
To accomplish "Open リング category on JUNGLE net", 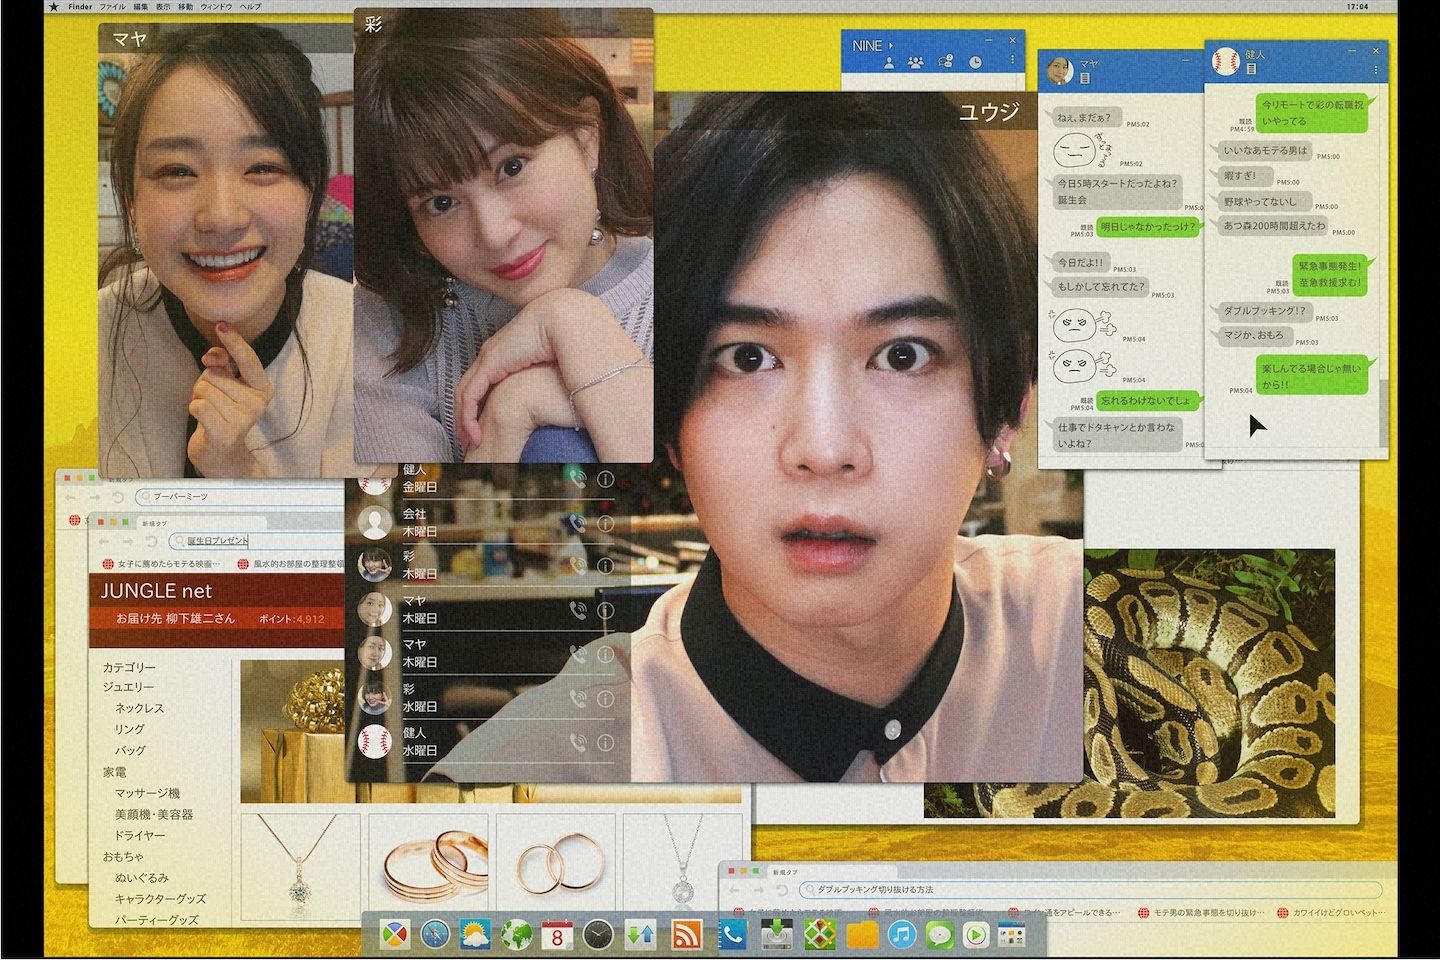I will pyautogui.click(x=129, y=729).
